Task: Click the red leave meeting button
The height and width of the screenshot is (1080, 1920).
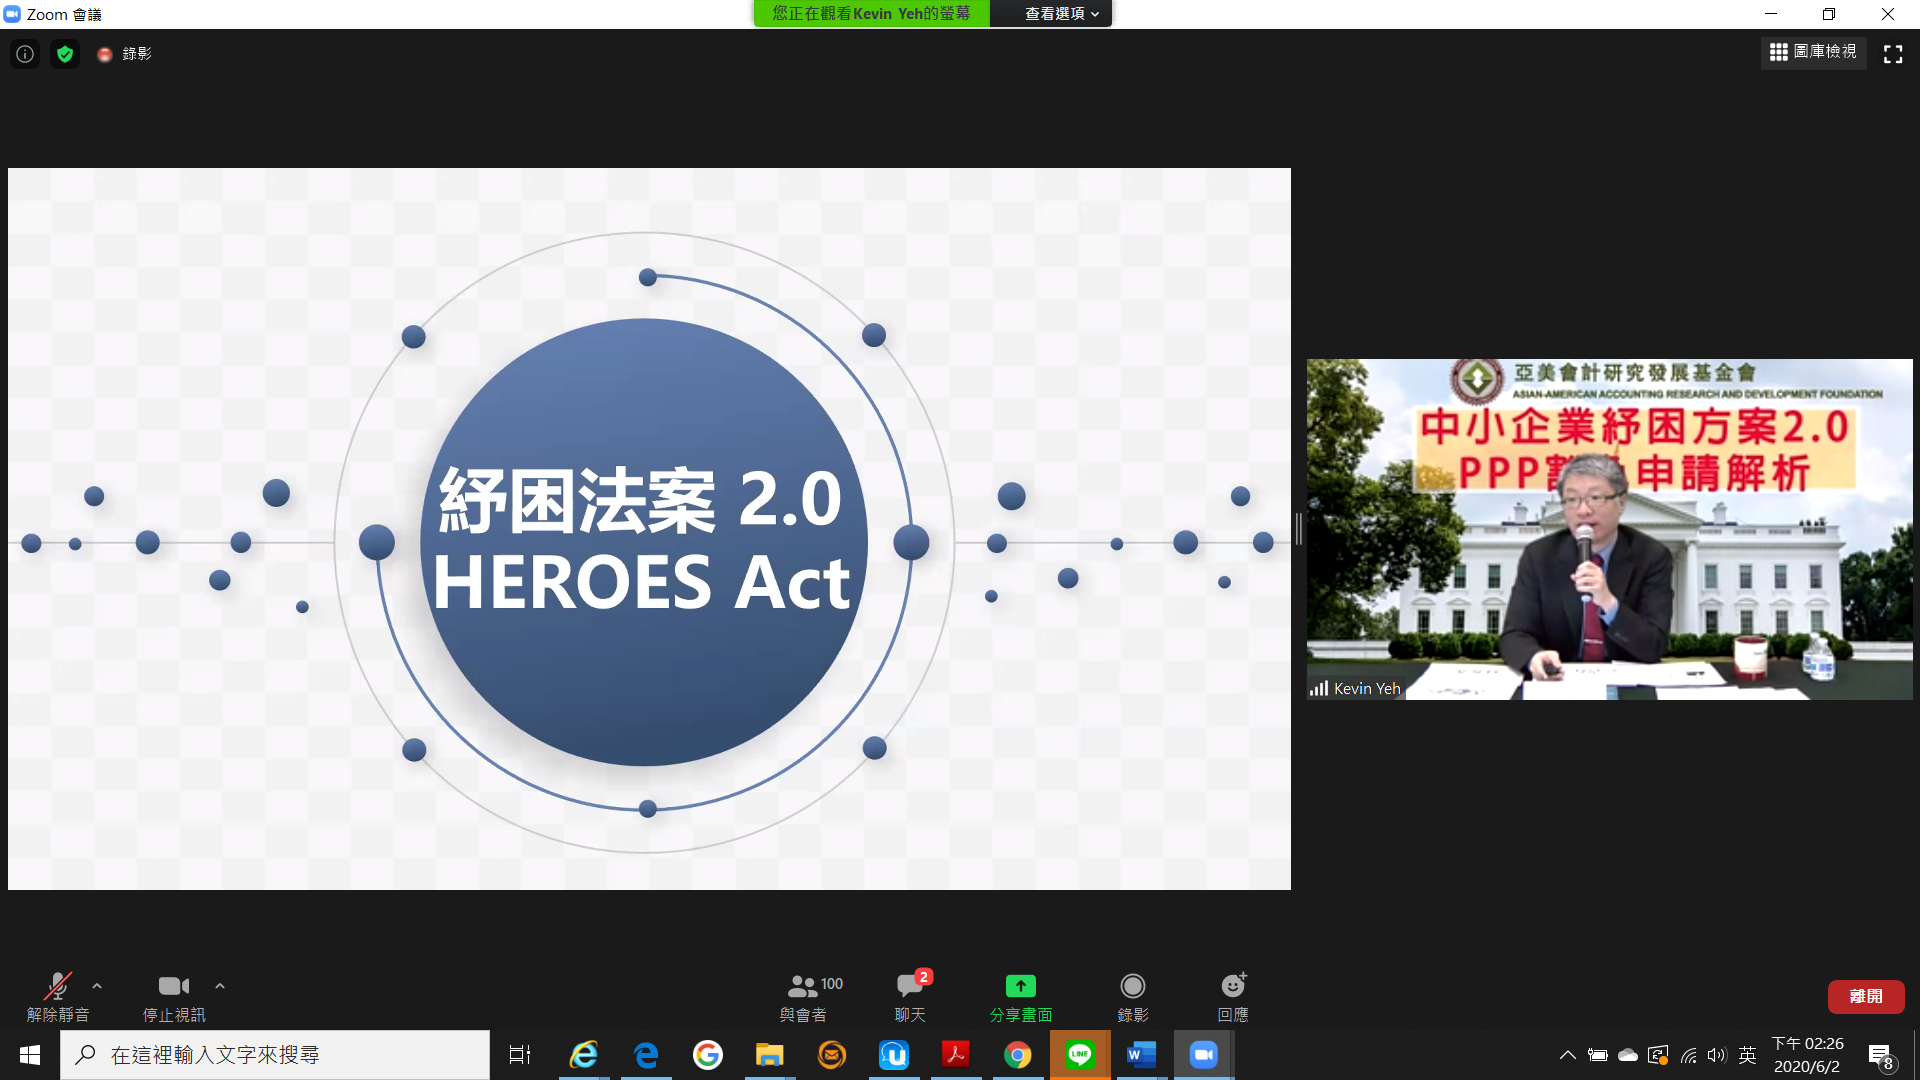Action: coord(1866,996)
